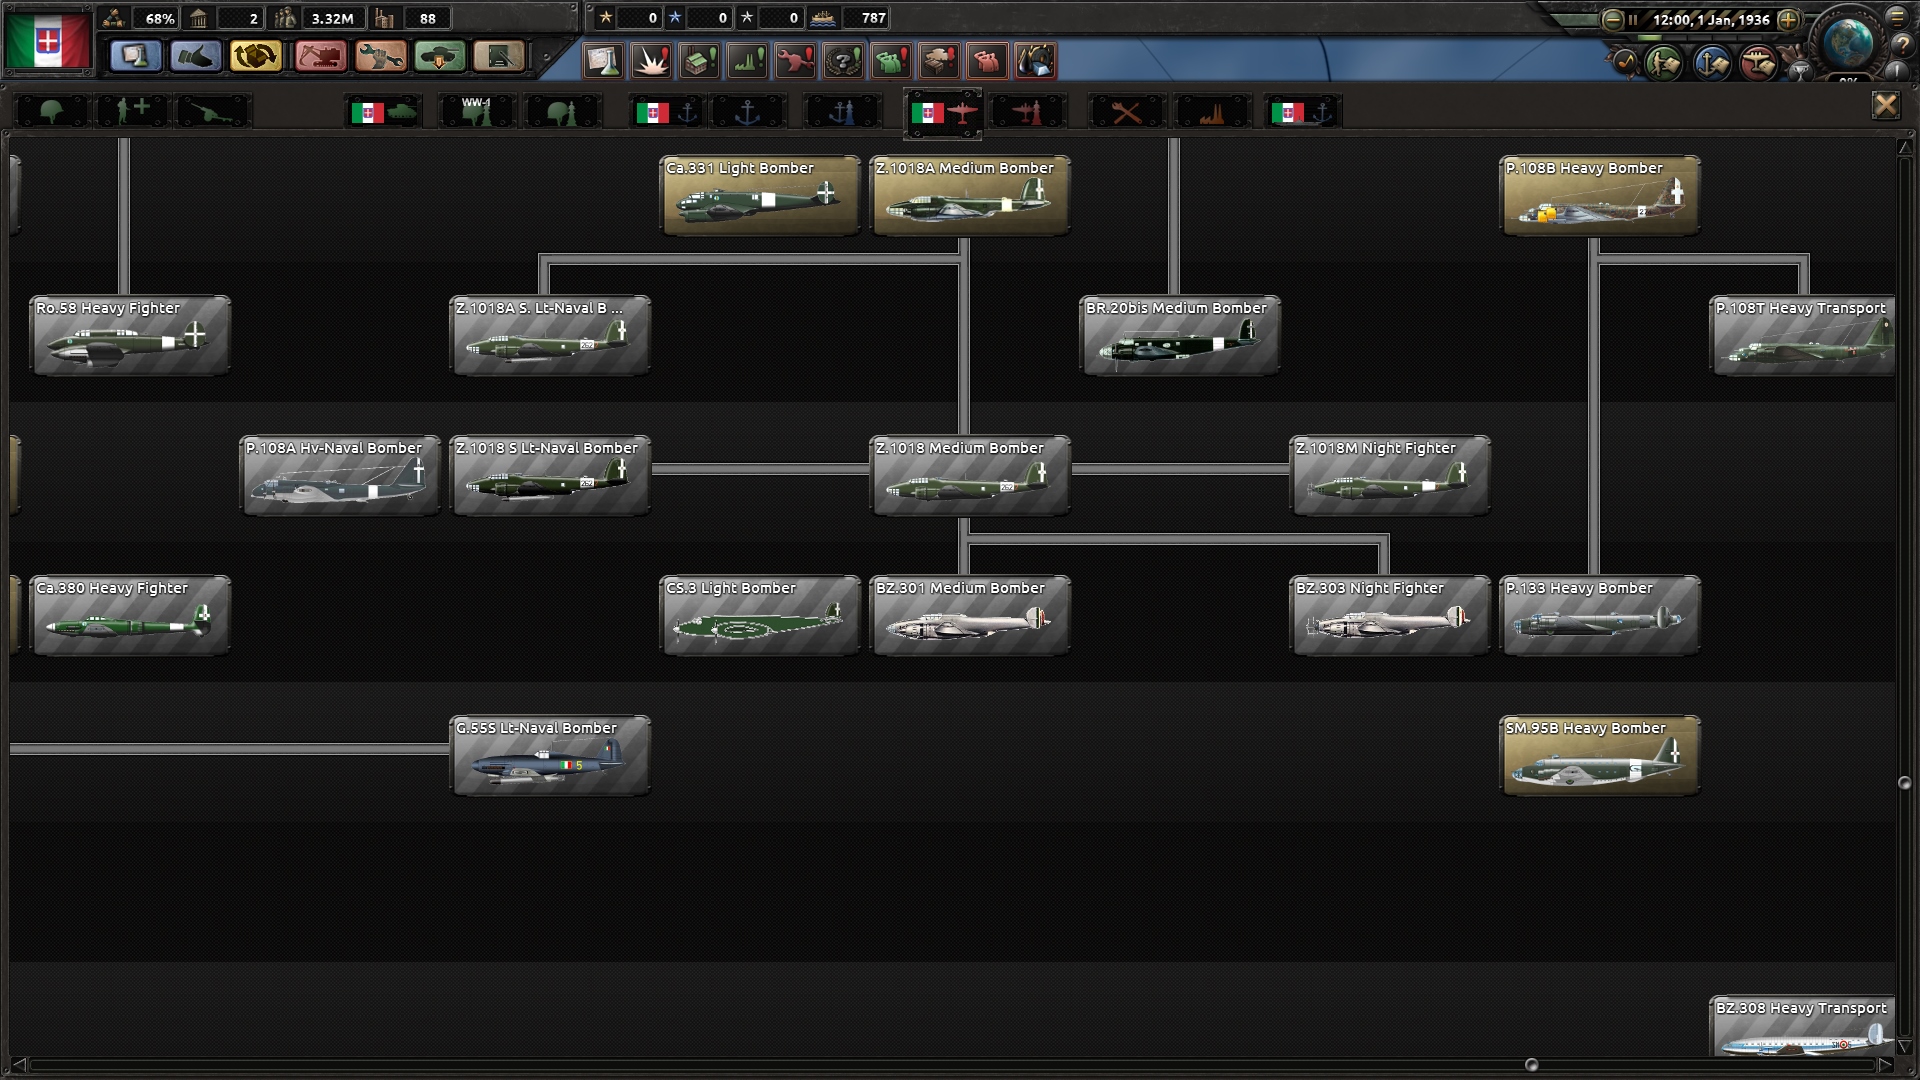This screenshot has height=1080, width=1920.
Task: Select Z.1018A Medium Bomber technology
Action: coord(970,195)
